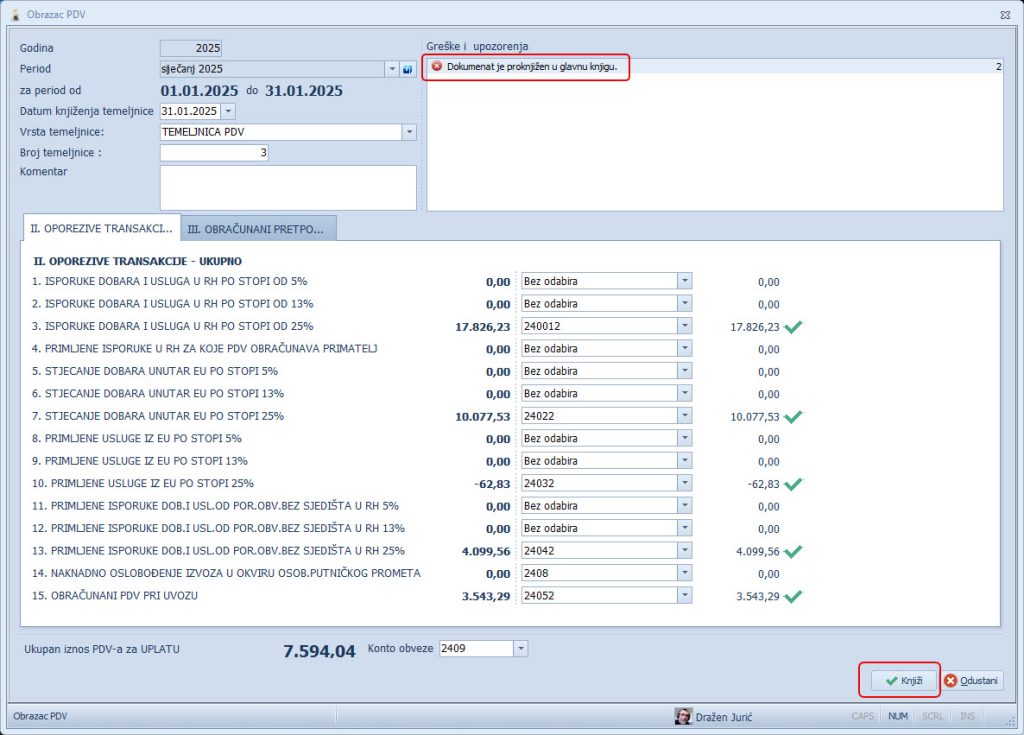Click the Broj temeljnice input field
Image resolution: width=1024 pixels, height=735 pixels.
[214, 153]
